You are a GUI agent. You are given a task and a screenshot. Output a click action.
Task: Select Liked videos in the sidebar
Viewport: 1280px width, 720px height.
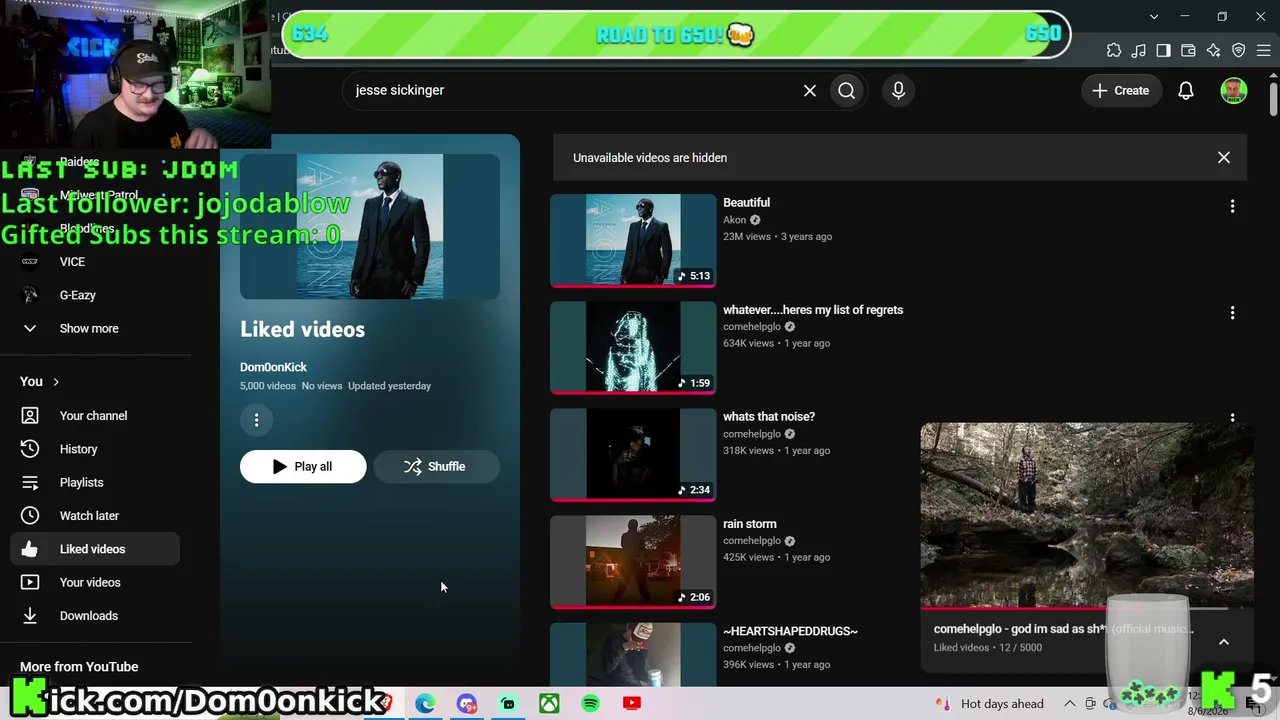coord(95,549)
